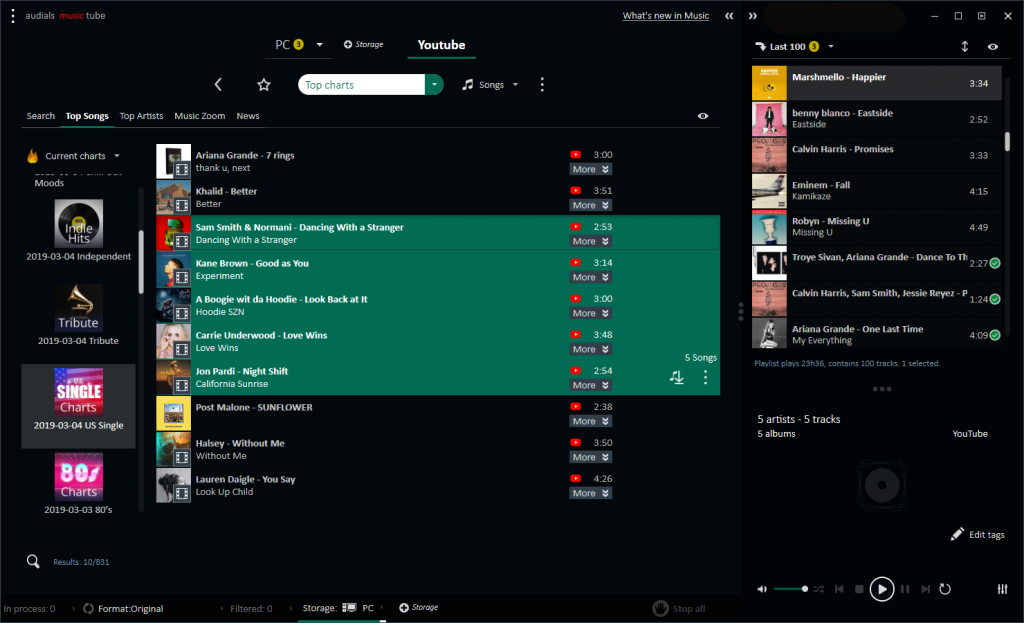Open the main menu three-dot icon

click(x=12, y=16)
